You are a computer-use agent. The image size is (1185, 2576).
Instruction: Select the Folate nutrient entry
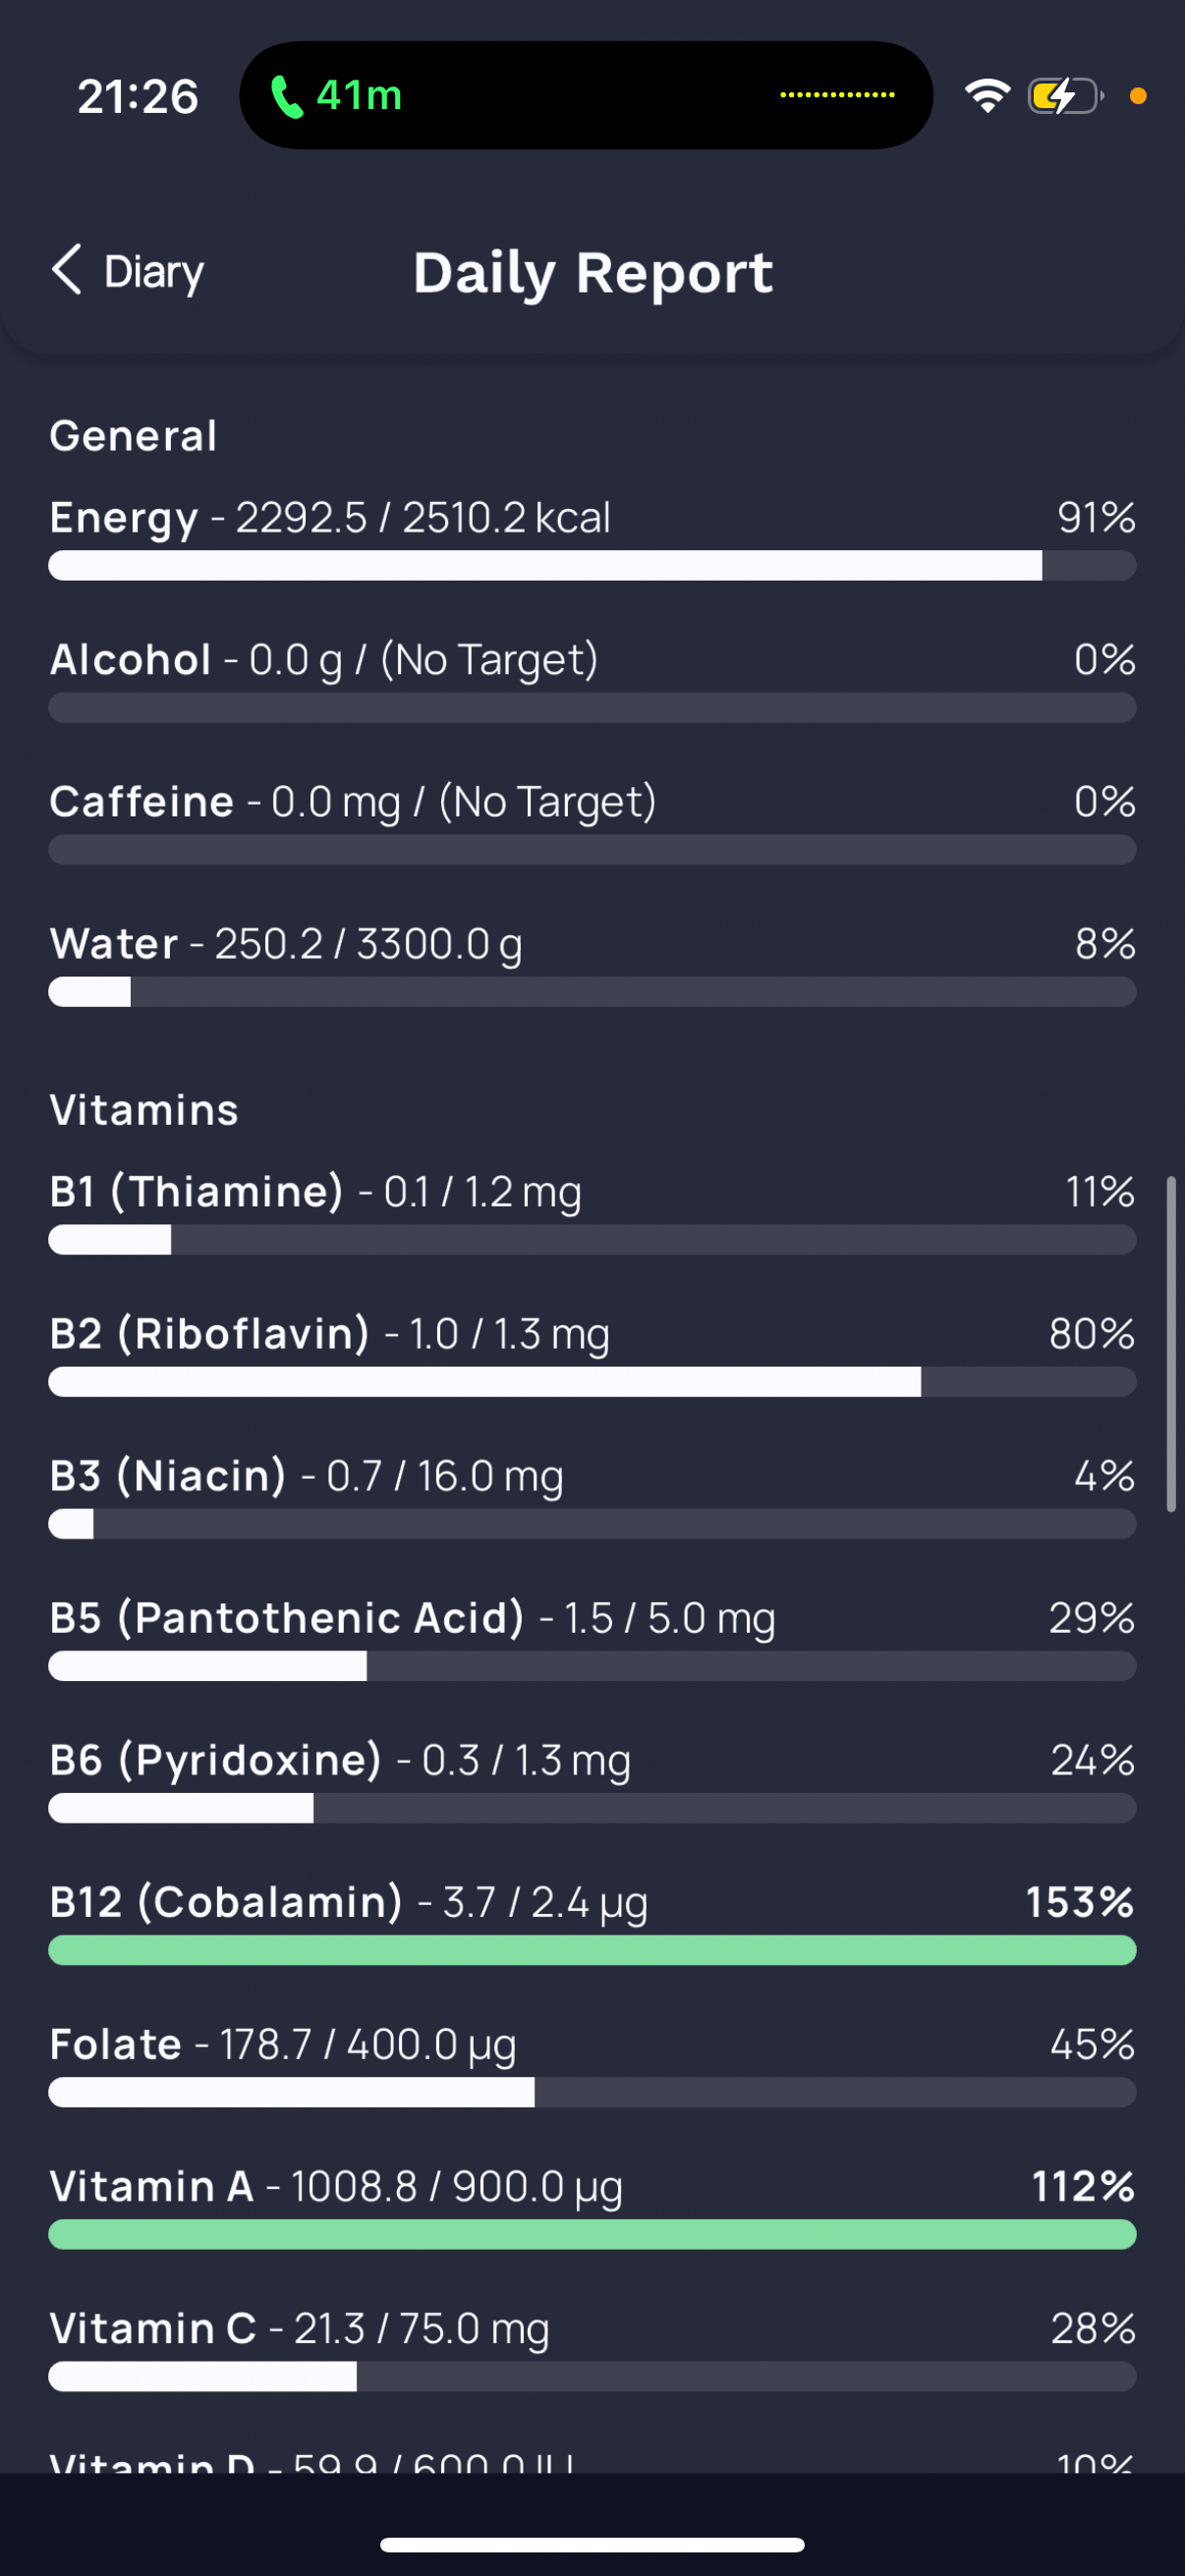592,2063
